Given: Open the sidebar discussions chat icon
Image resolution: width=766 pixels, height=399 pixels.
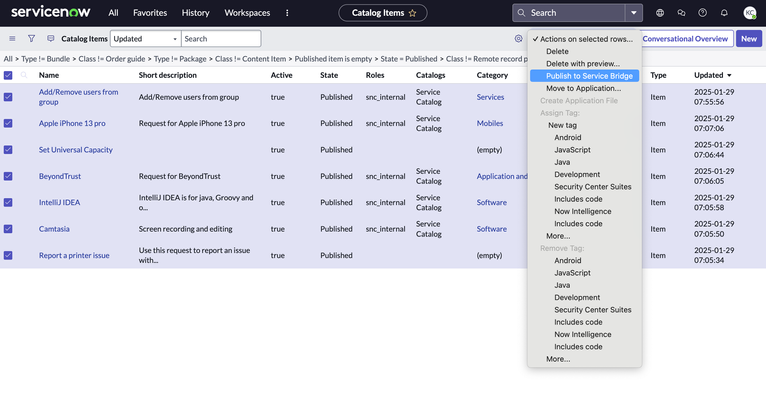Looking at the screenshot, I should pyautogui.click(x=681, y=13).
